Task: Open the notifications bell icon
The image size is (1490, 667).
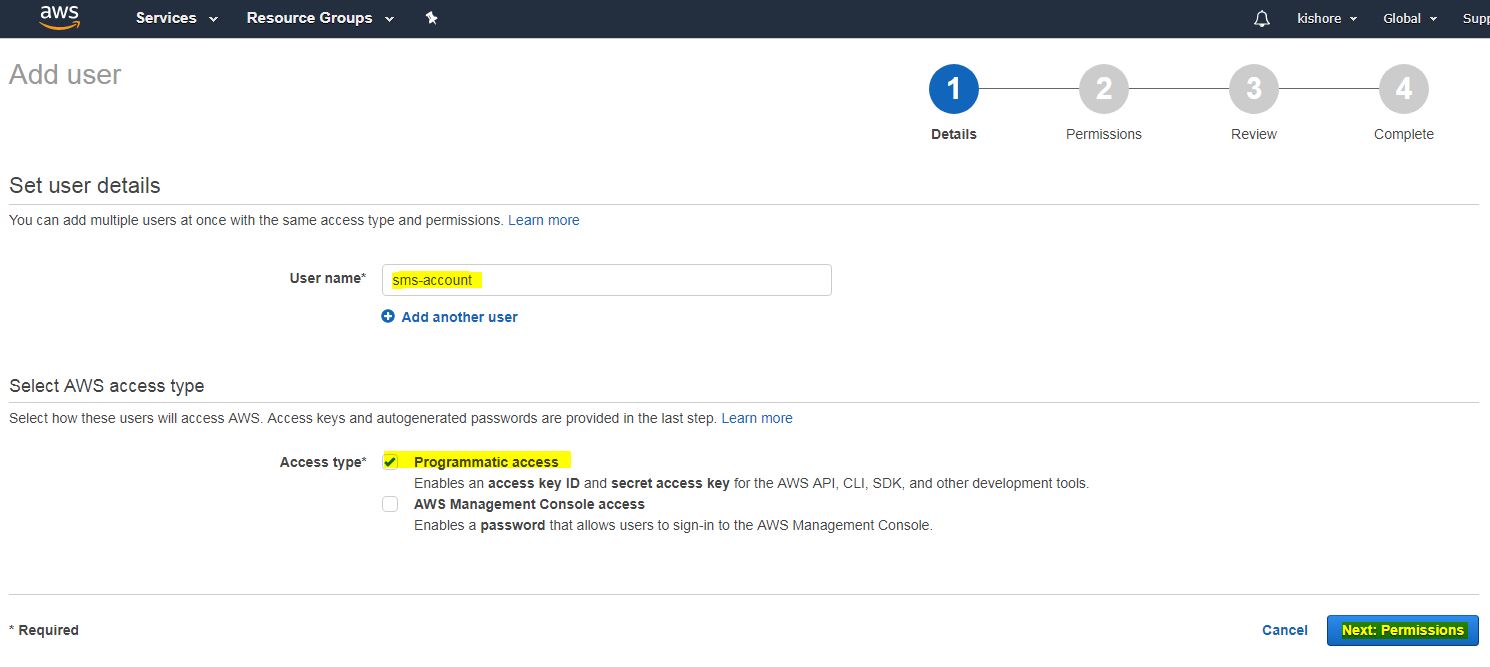Action: [1262, 19]
